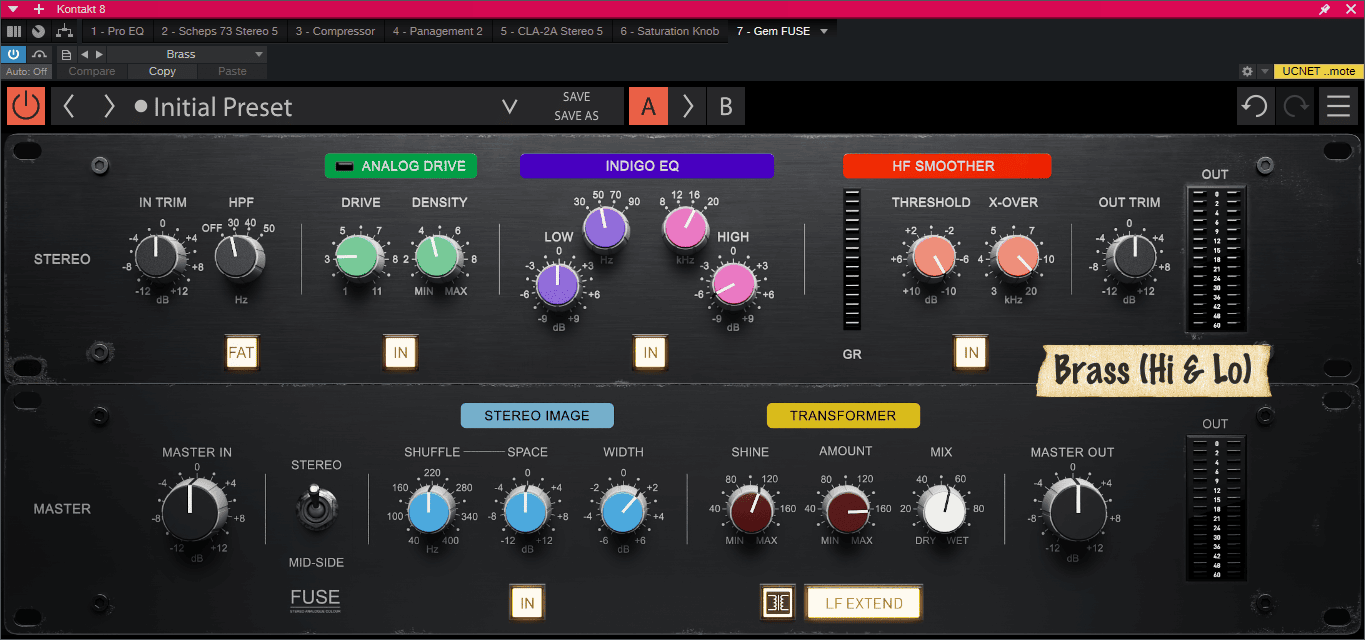Open the hamburger menu icon
This screenshot has height=640, width=1365.
pos(1337,106)
